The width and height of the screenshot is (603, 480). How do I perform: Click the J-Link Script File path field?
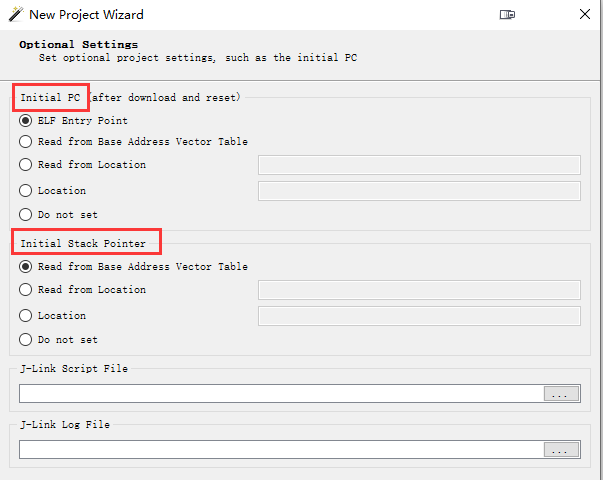tap(282, 393)
